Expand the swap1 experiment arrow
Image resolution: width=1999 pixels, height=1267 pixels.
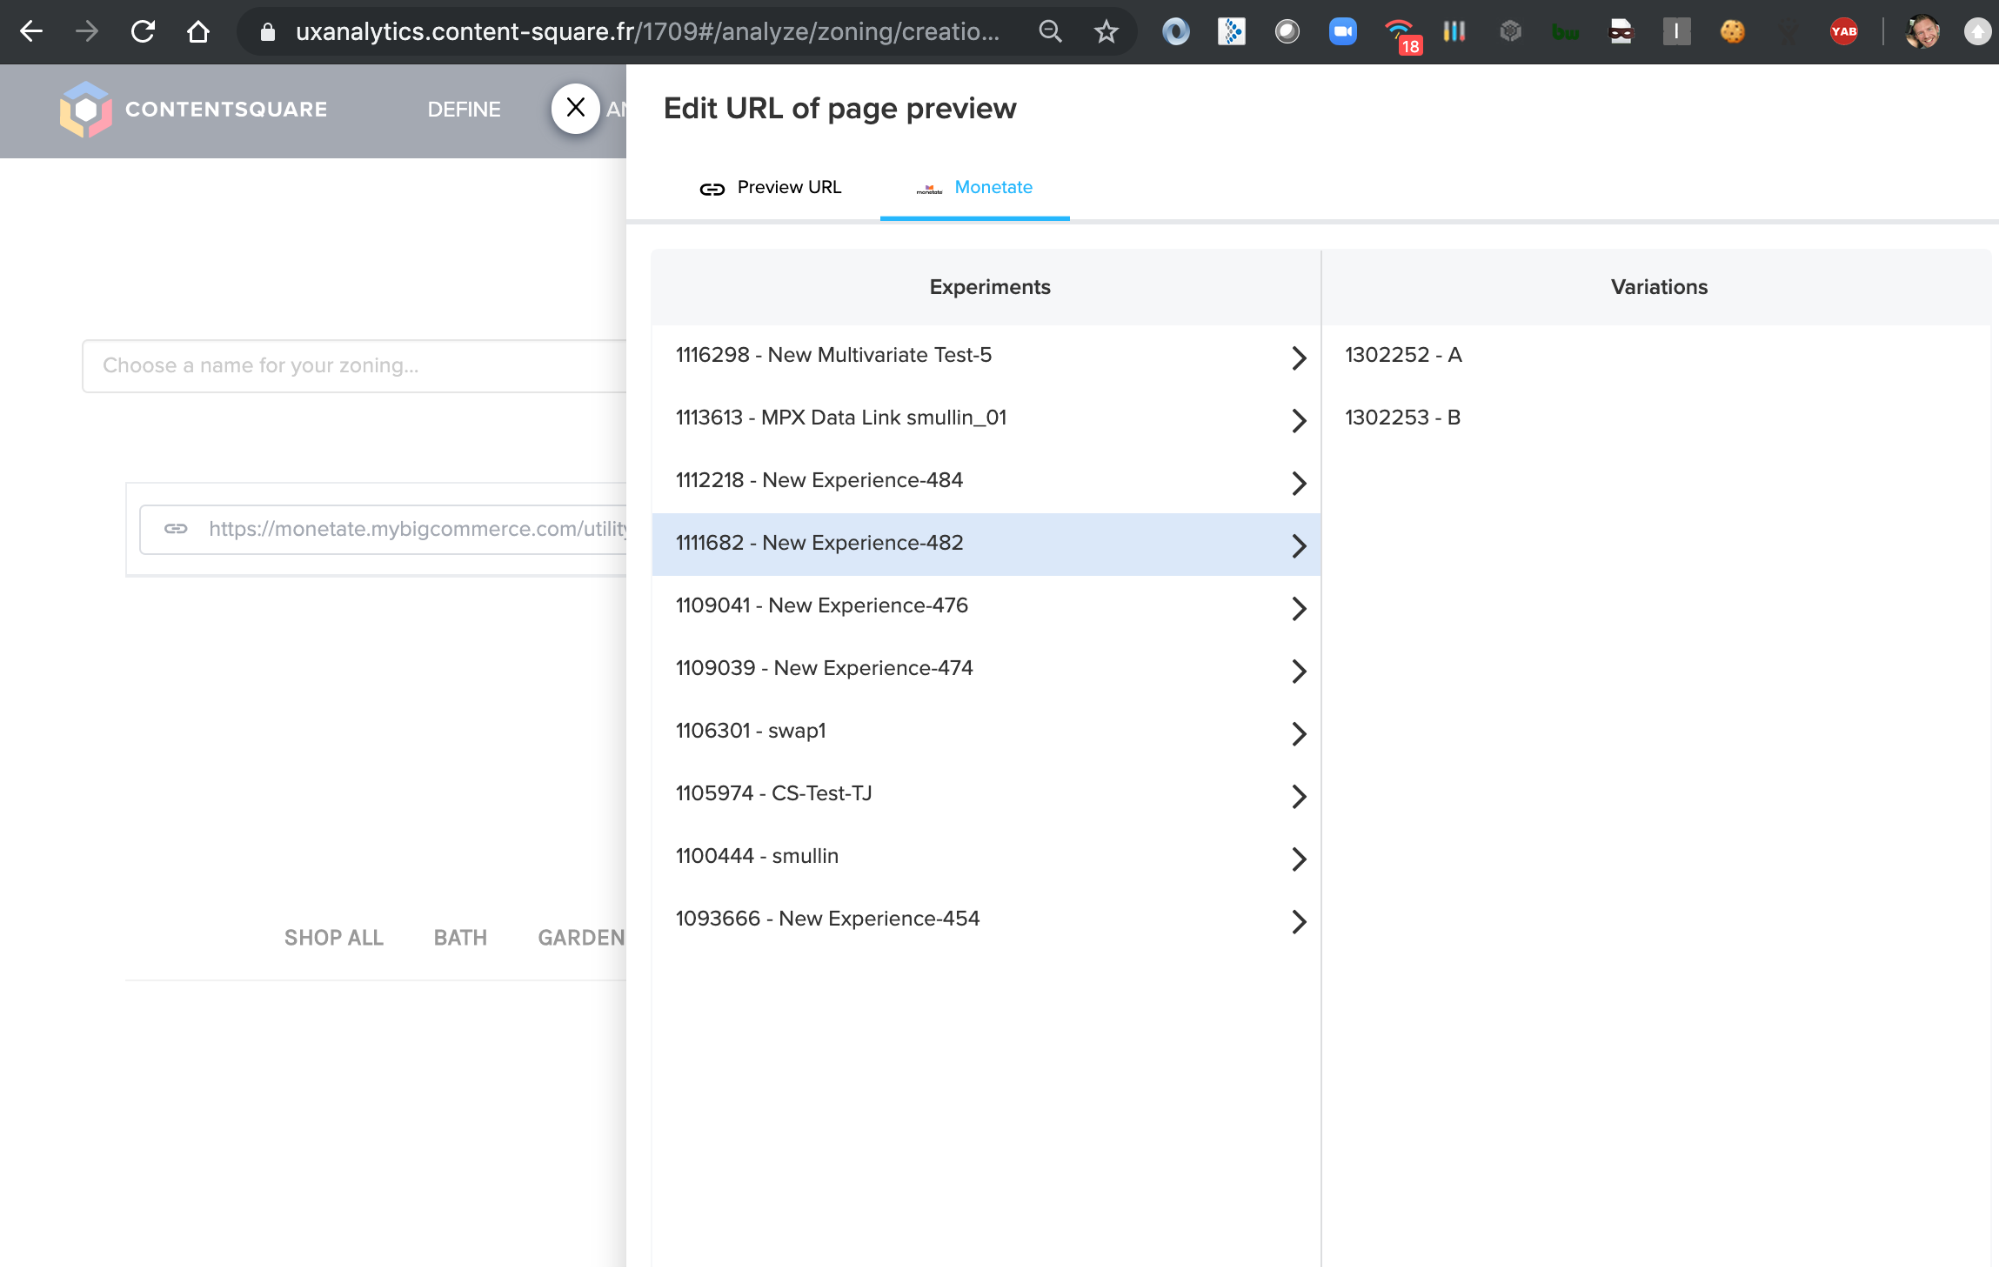point(1298,734)
